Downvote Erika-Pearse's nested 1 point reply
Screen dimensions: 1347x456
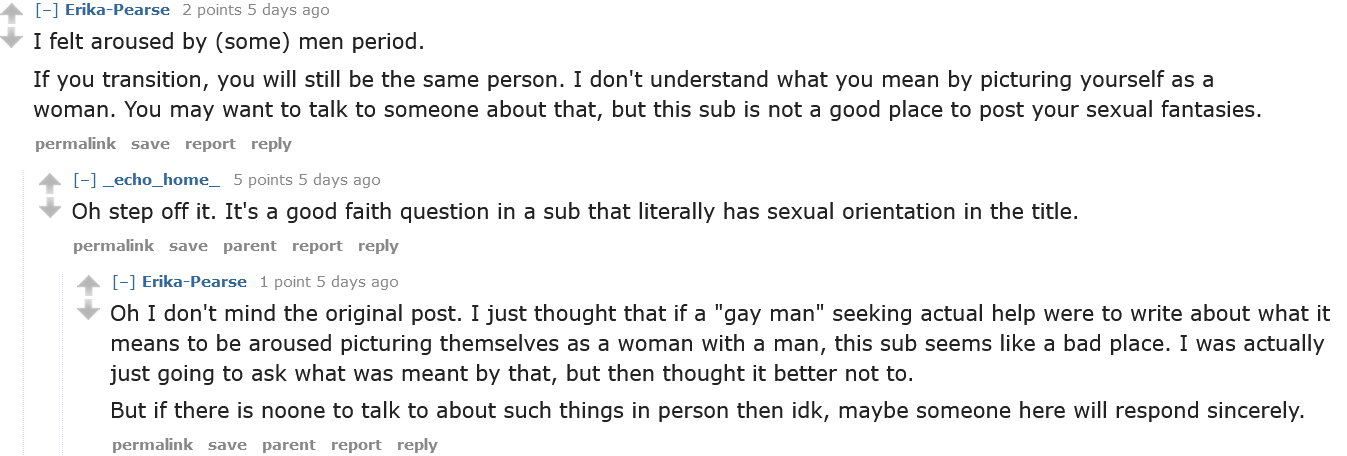click(x=89, y=310)
